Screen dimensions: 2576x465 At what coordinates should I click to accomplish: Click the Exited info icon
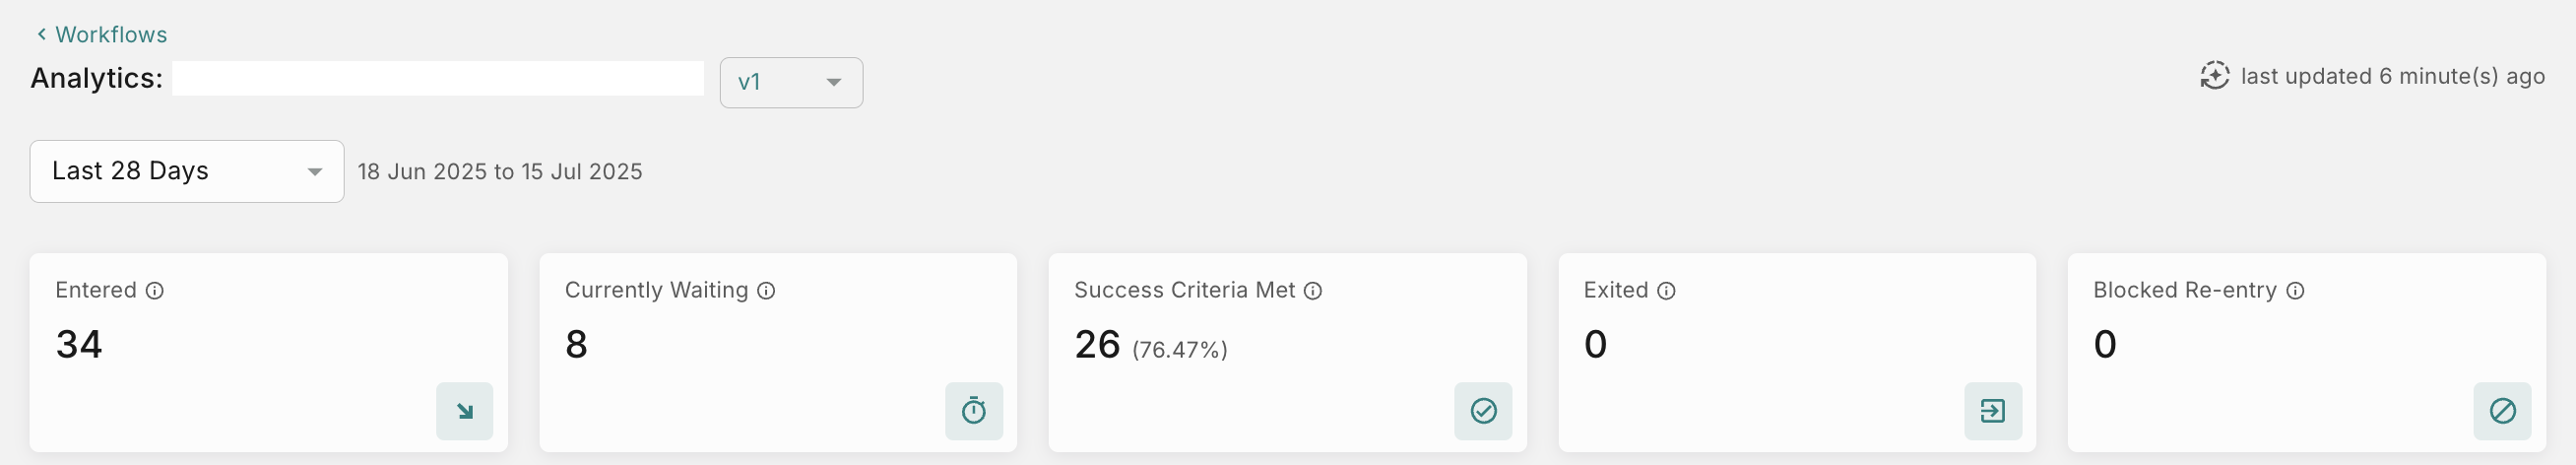pos(1666,291)
